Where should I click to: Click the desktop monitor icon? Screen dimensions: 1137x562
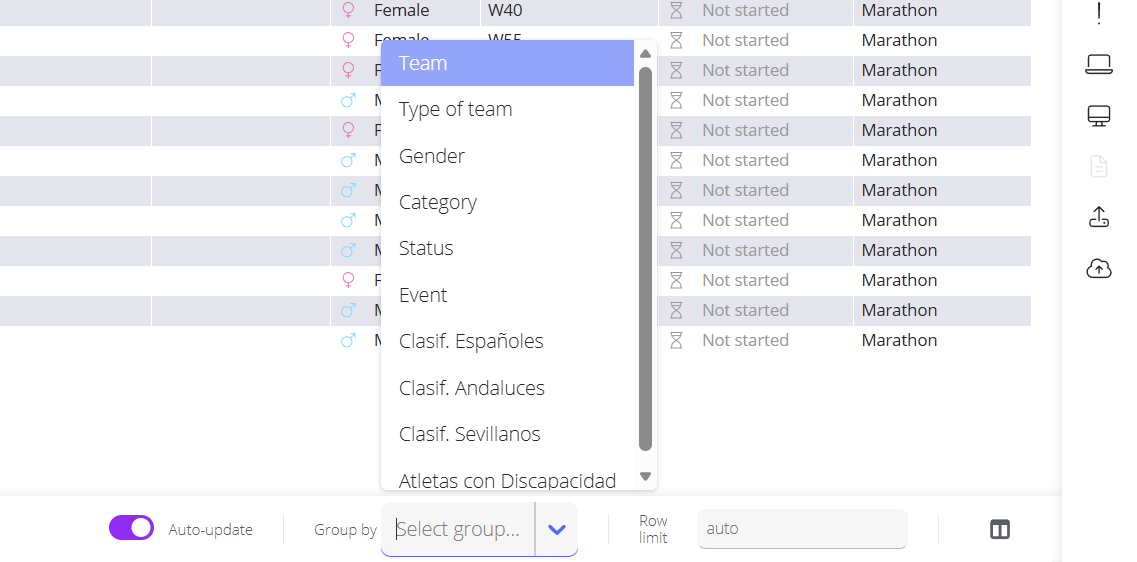(1099, 116)
